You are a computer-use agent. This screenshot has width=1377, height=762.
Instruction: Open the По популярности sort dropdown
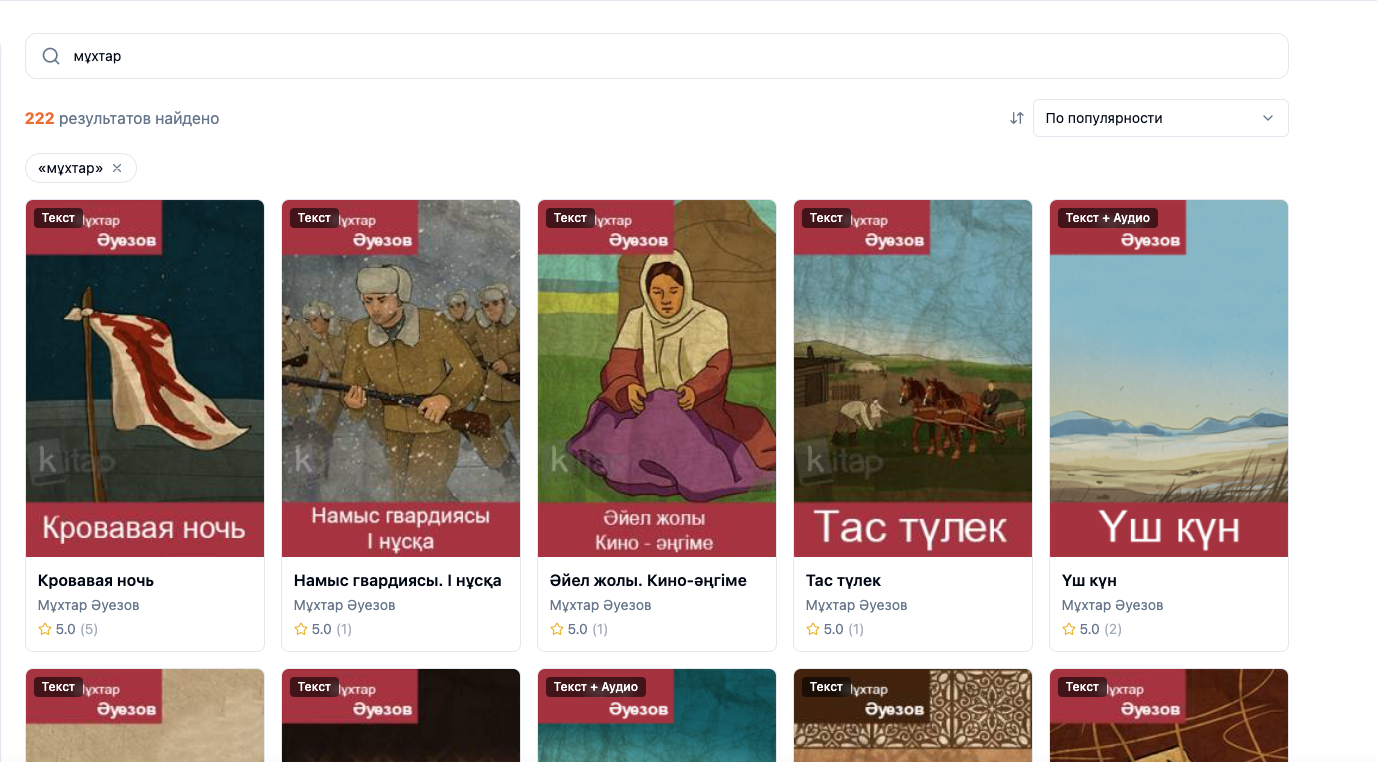[x=1160, y=118]
